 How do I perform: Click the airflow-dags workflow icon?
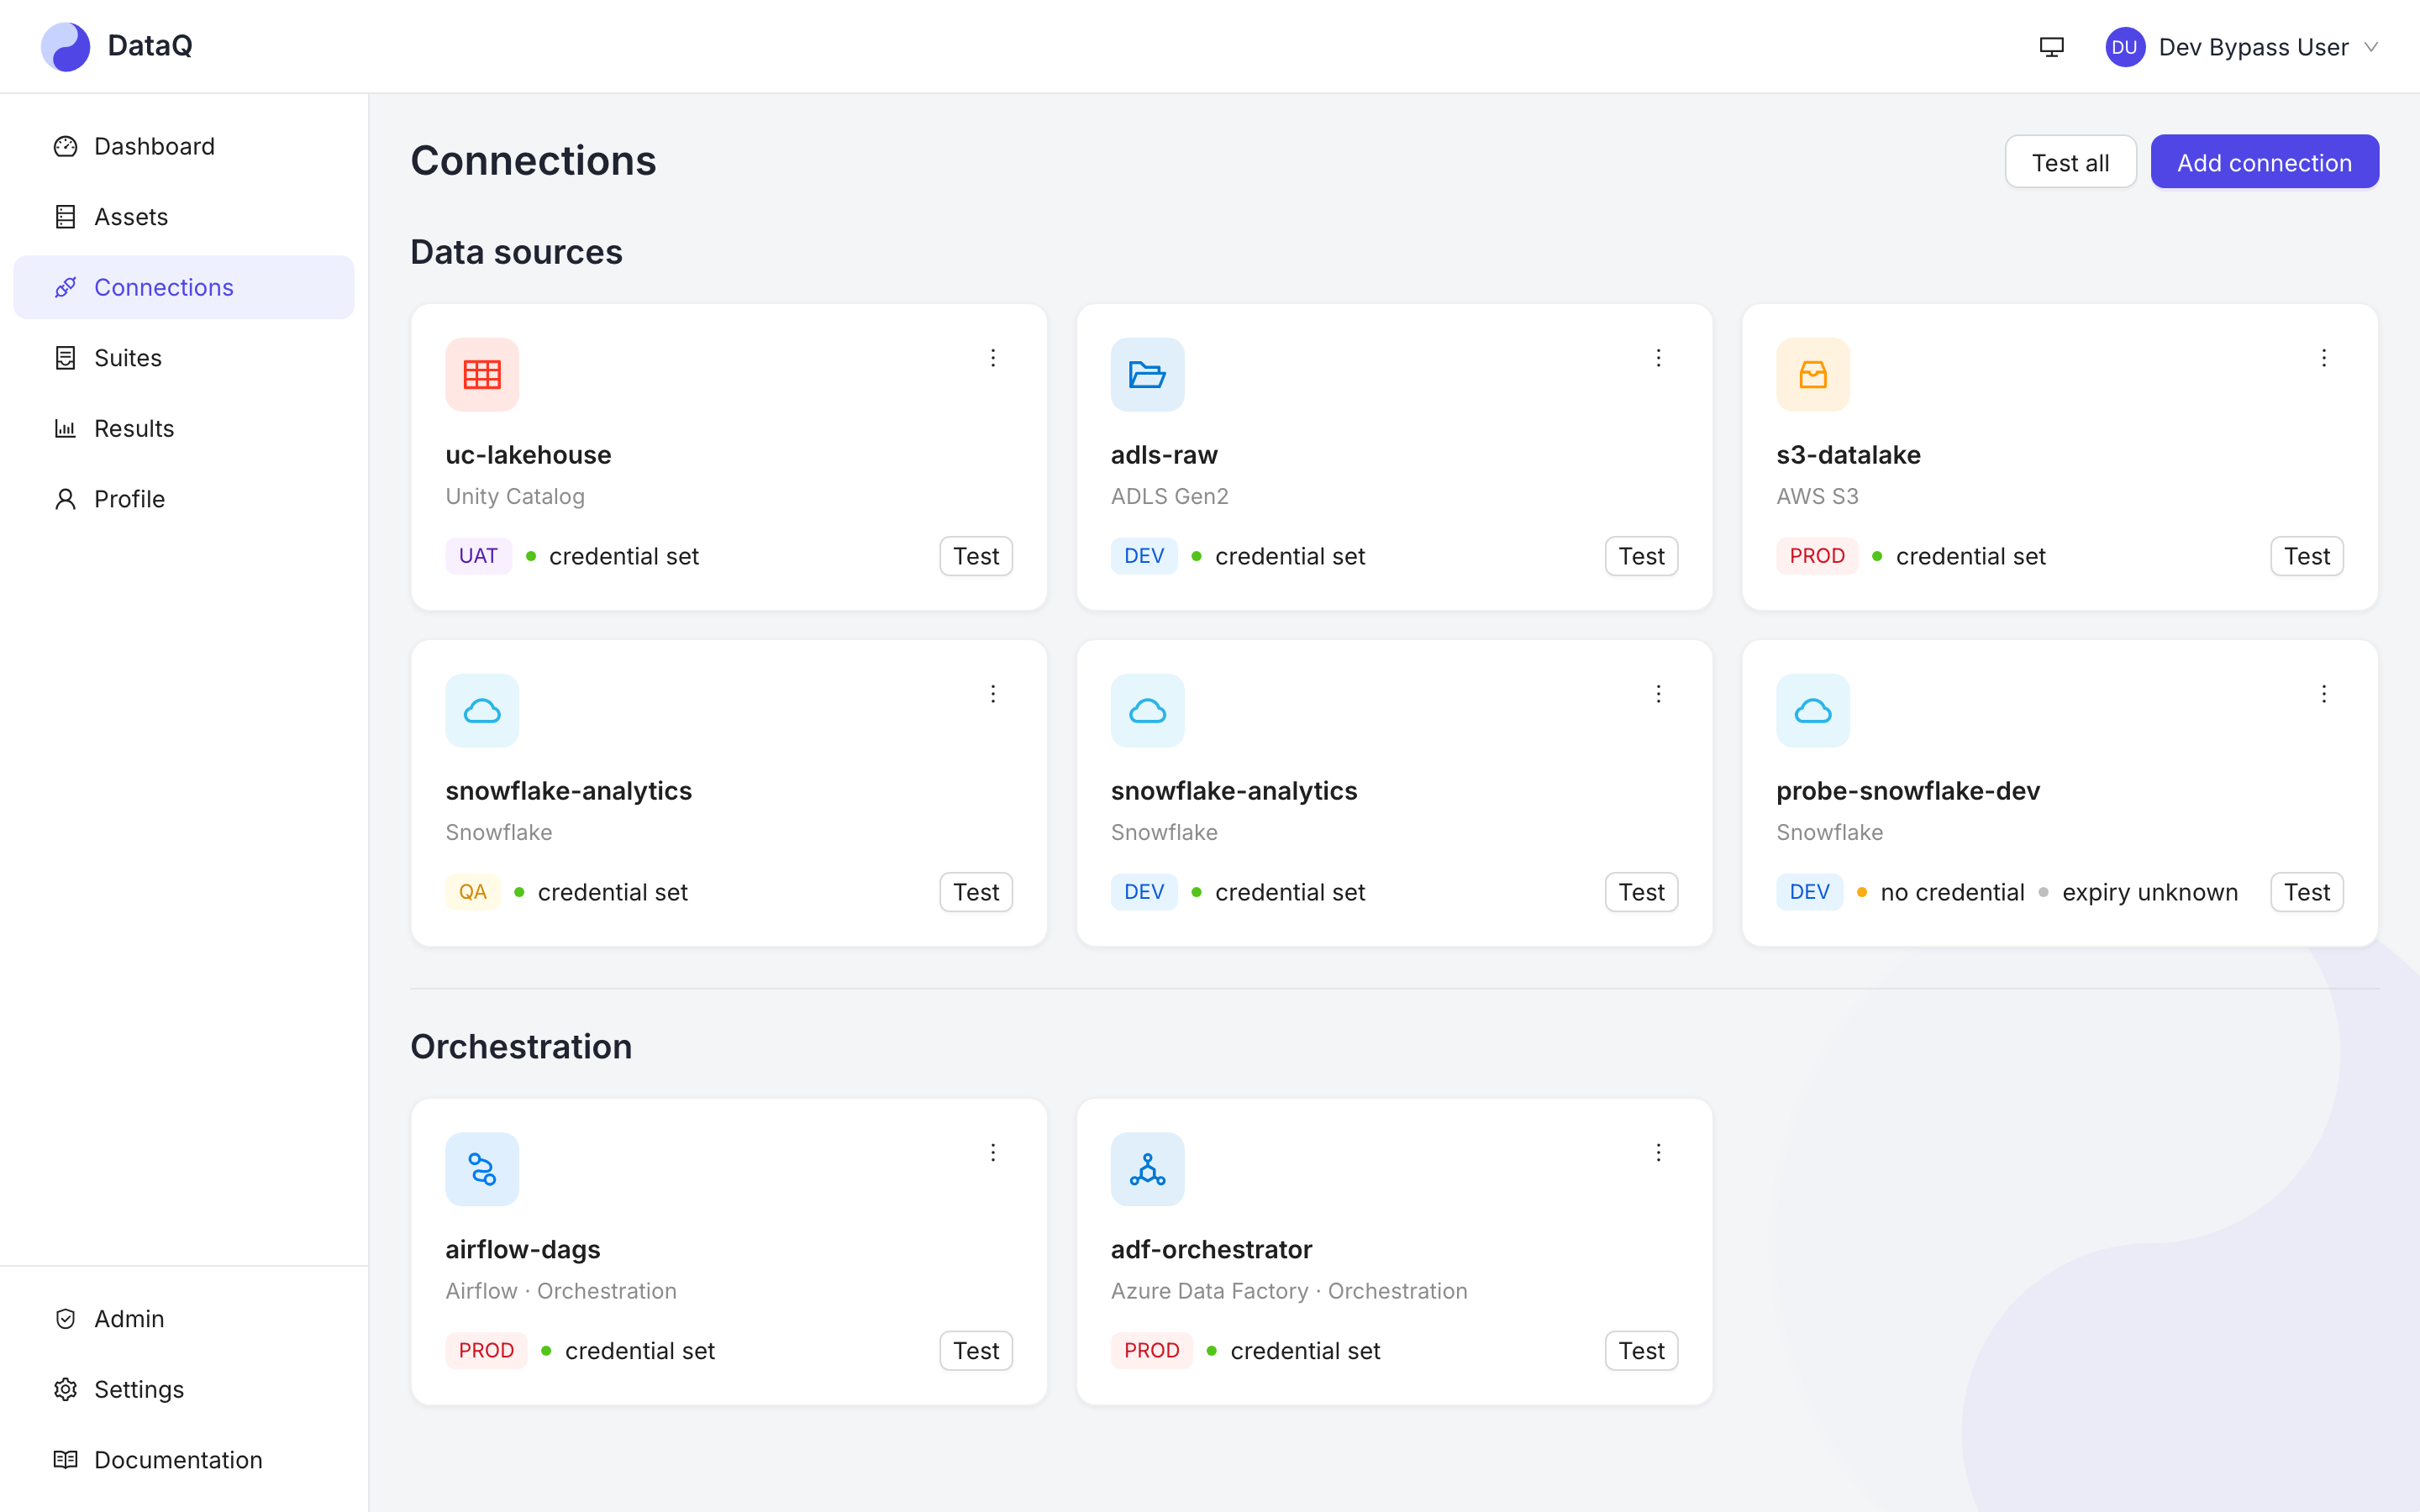point(482,1169)
